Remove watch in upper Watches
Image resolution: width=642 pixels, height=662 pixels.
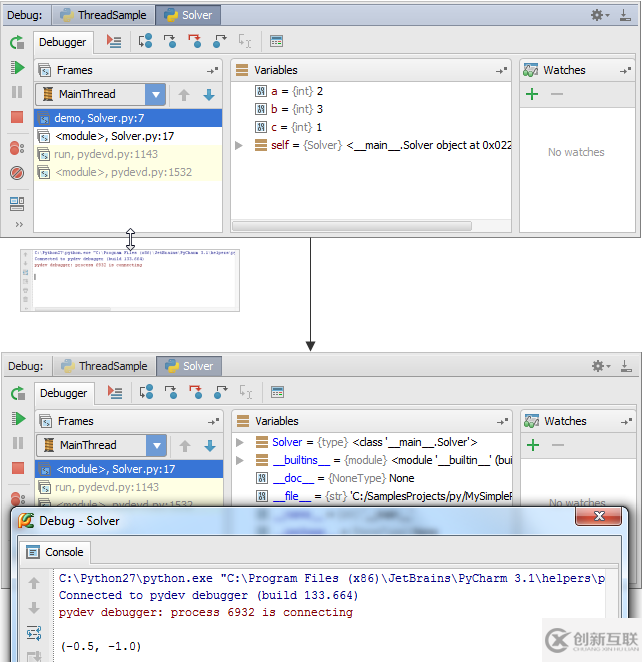pos(557,94)
